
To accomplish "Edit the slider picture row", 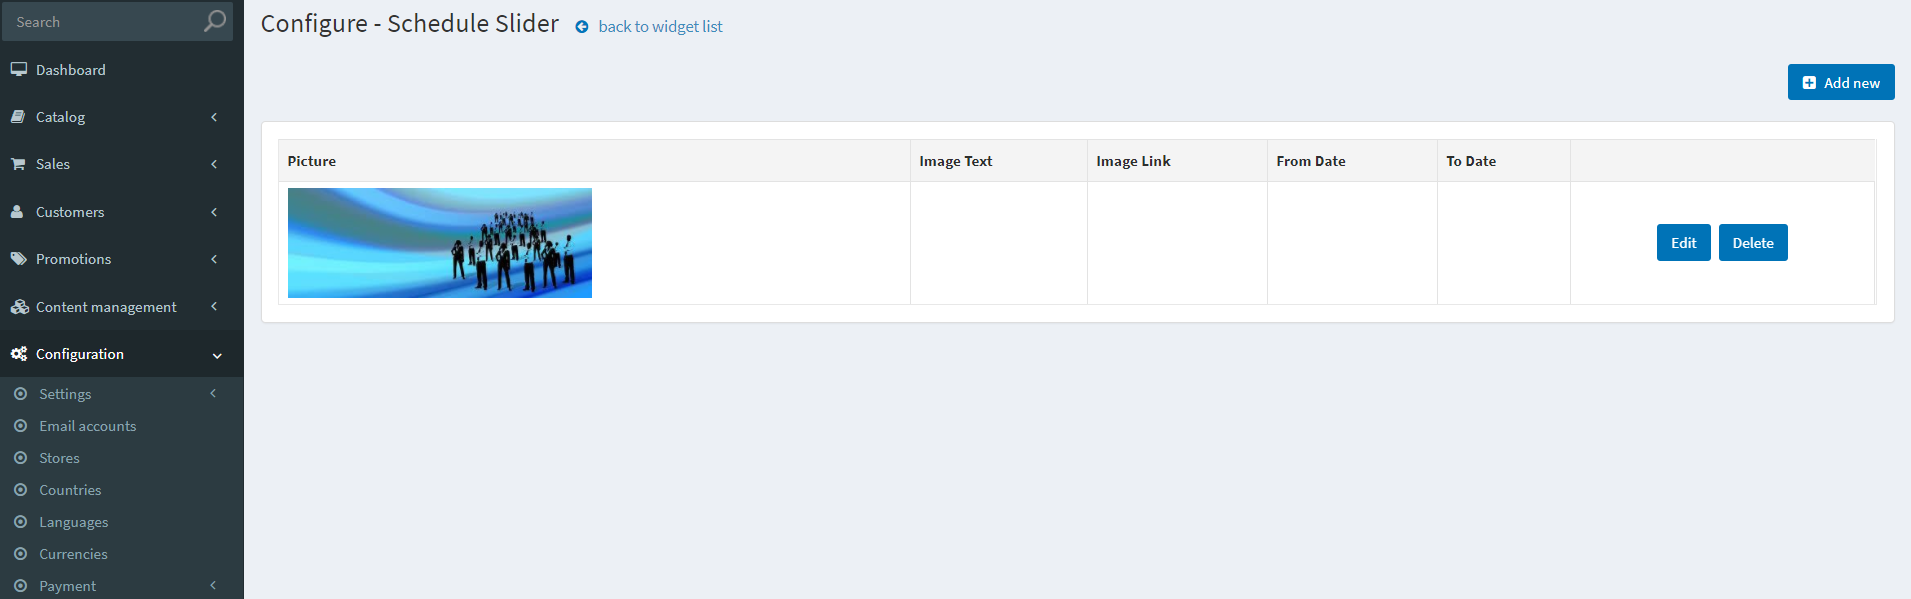I will (1683, 243).
